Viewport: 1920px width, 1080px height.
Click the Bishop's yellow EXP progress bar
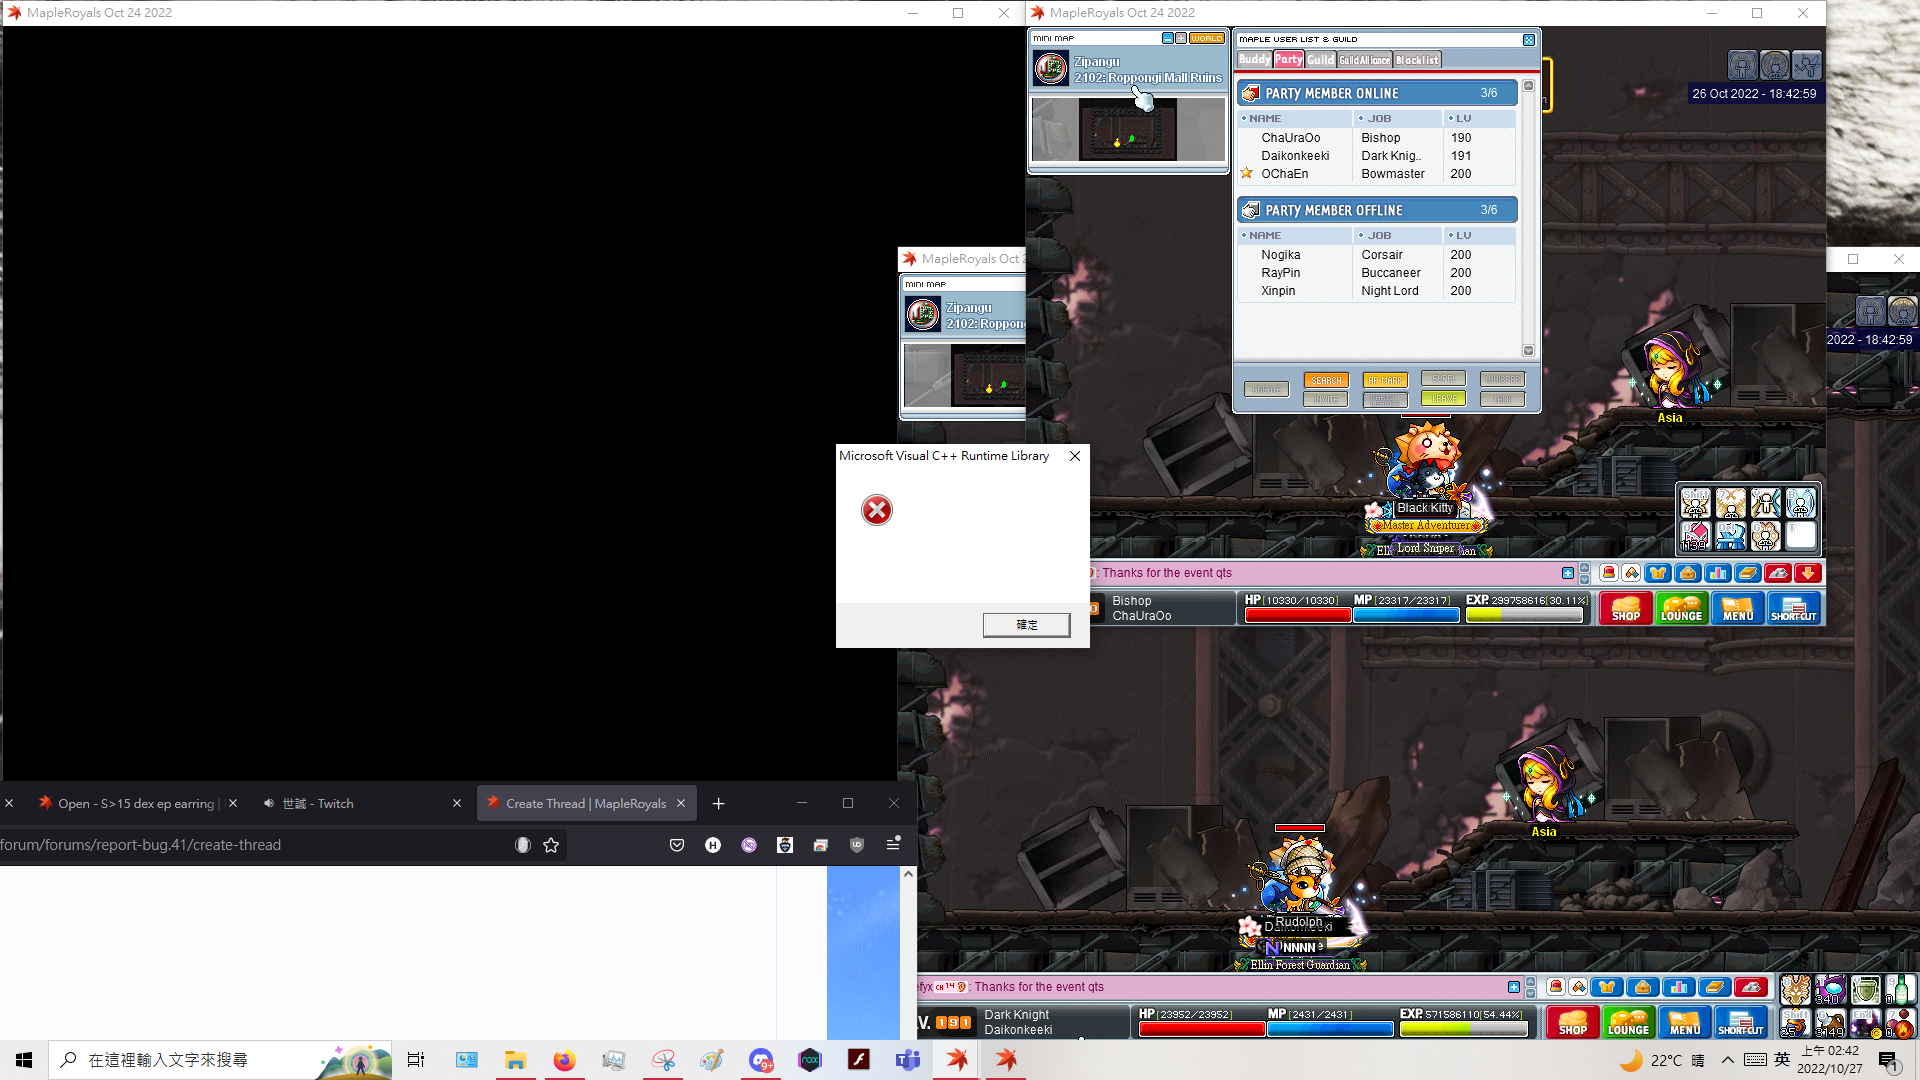tap(1524, 615)
